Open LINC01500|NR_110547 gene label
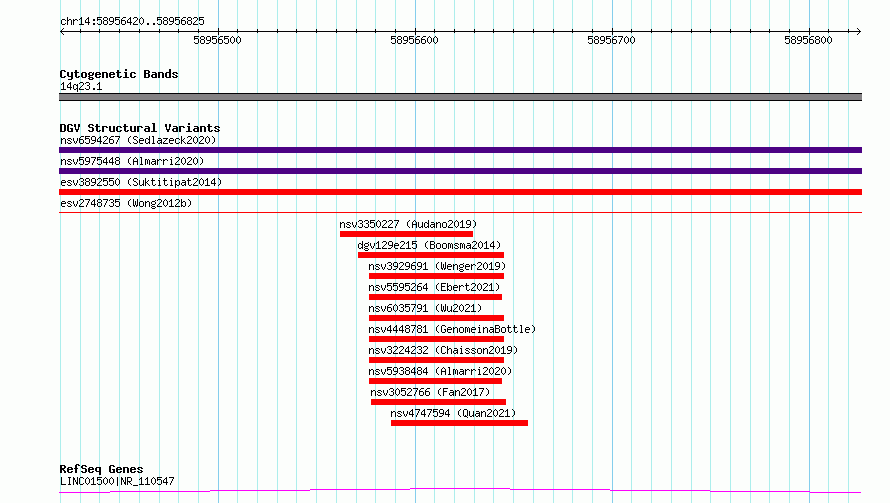This screenshot has height=503, width=890. point(117,481)
